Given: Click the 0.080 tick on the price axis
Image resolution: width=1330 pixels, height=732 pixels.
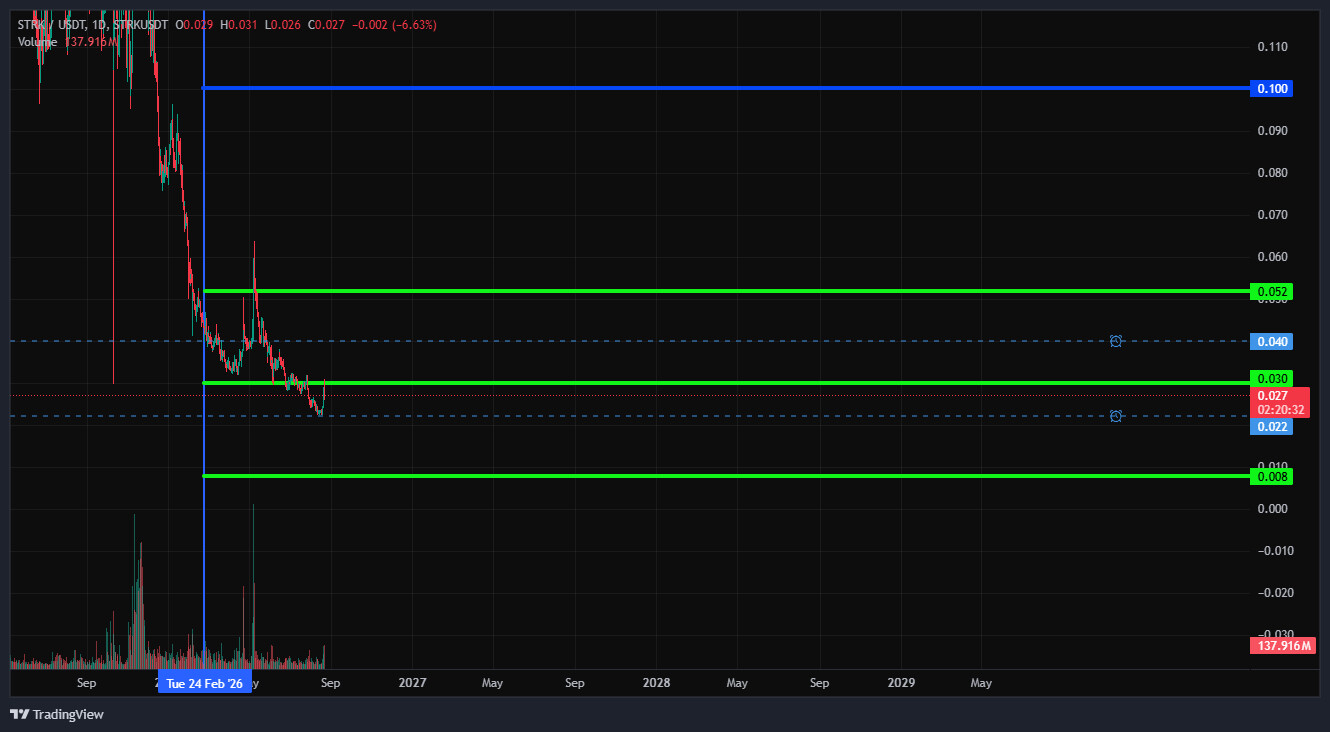Looking at the screenshot, I should 1272,173.
